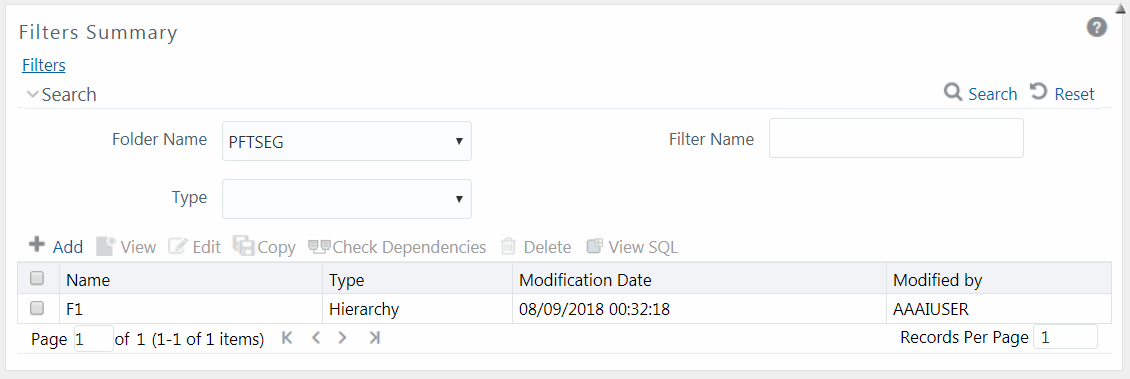Image resolution: width=1130 pixels, height=379 pixels.
Task: Jump to the last page of results
Action: click(374, 337)
